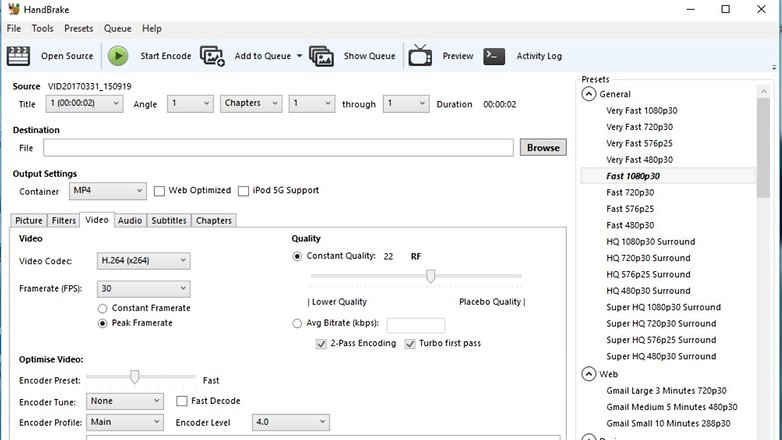Viewport: 782px width, 440px height.
Task: Click the Start Encode label
Action: [166, 56]
